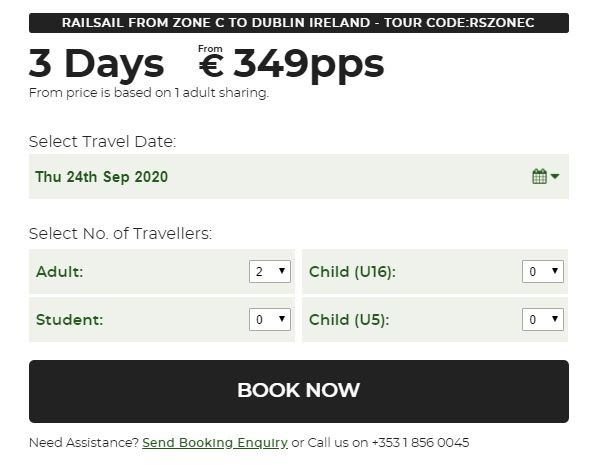
Task: Click the 3 Days duration heading
Action: tap(96, 64)
